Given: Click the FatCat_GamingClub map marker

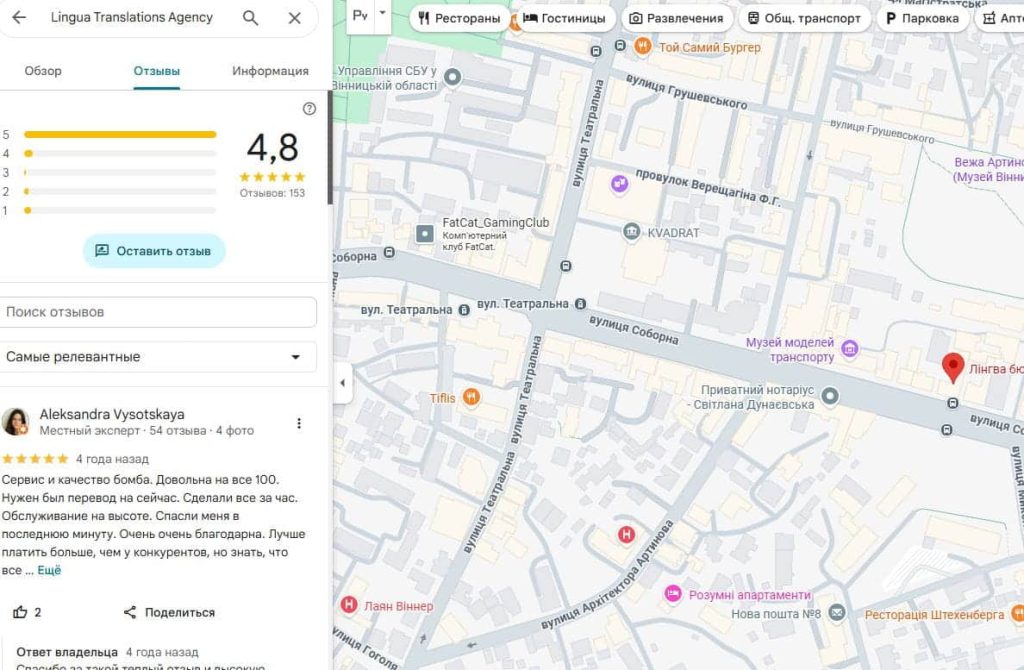Looking at the screenshot, I should tap(425, 233).
